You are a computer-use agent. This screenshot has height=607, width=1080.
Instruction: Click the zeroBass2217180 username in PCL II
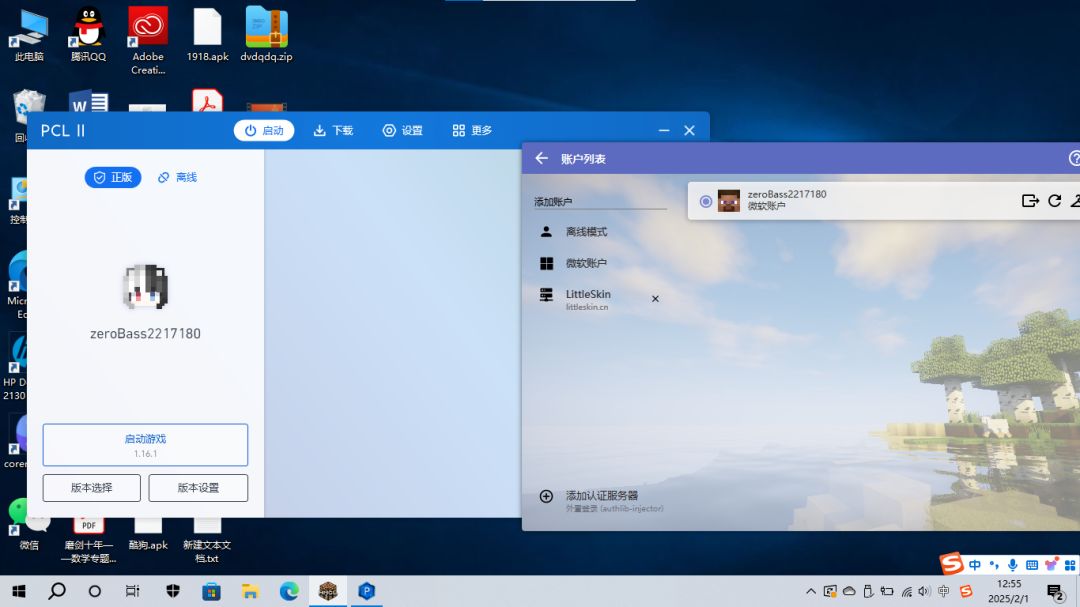145,333
